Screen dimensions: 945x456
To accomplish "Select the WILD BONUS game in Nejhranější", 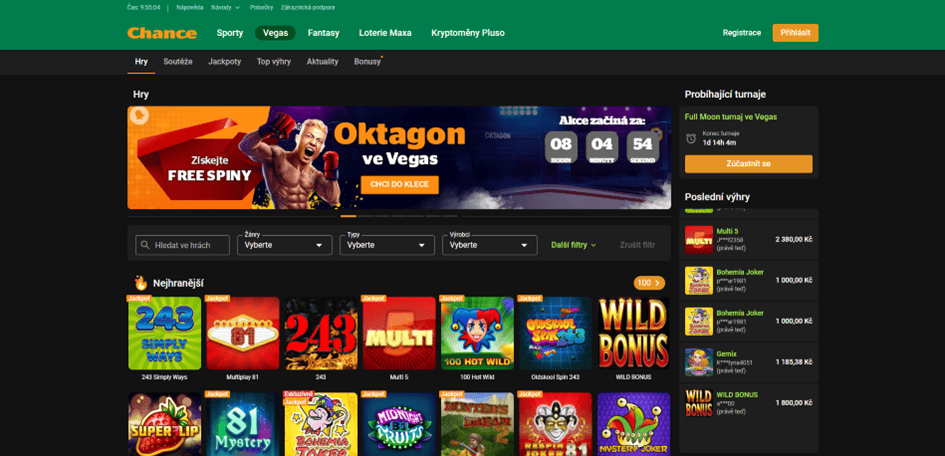I will click(633, 333).
